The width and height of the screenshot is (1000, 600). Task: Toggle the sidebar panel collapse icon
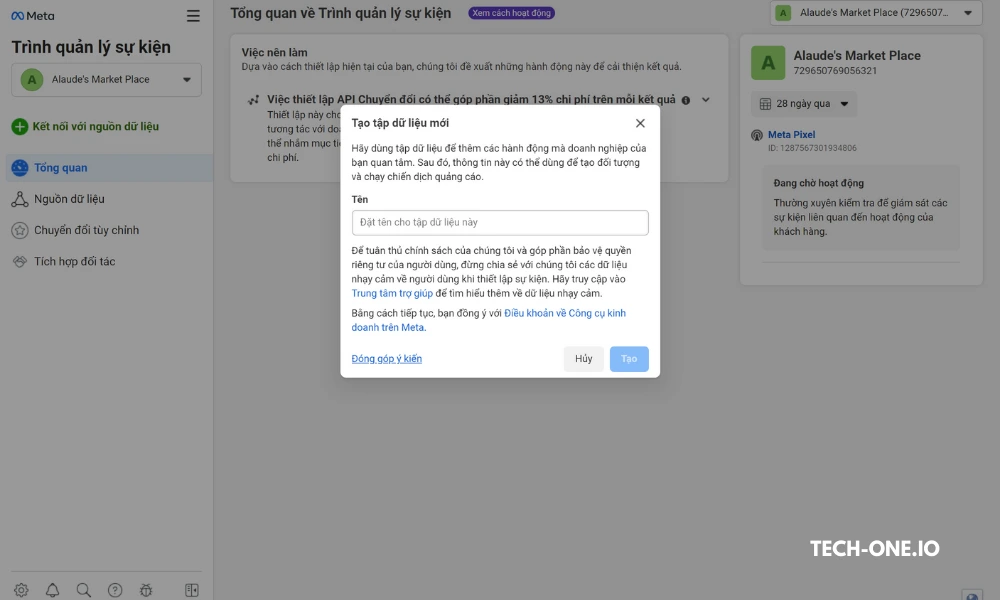tap(192, 590)
